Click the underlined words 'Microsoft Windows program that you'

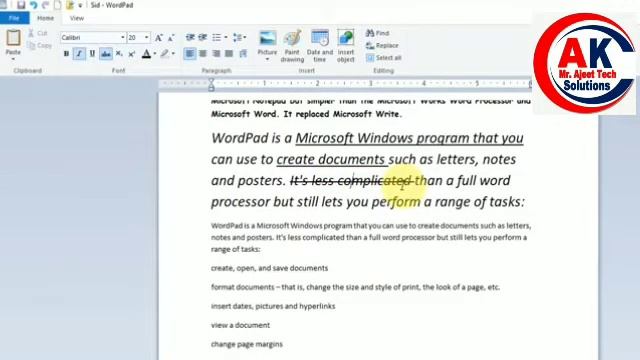409,138
